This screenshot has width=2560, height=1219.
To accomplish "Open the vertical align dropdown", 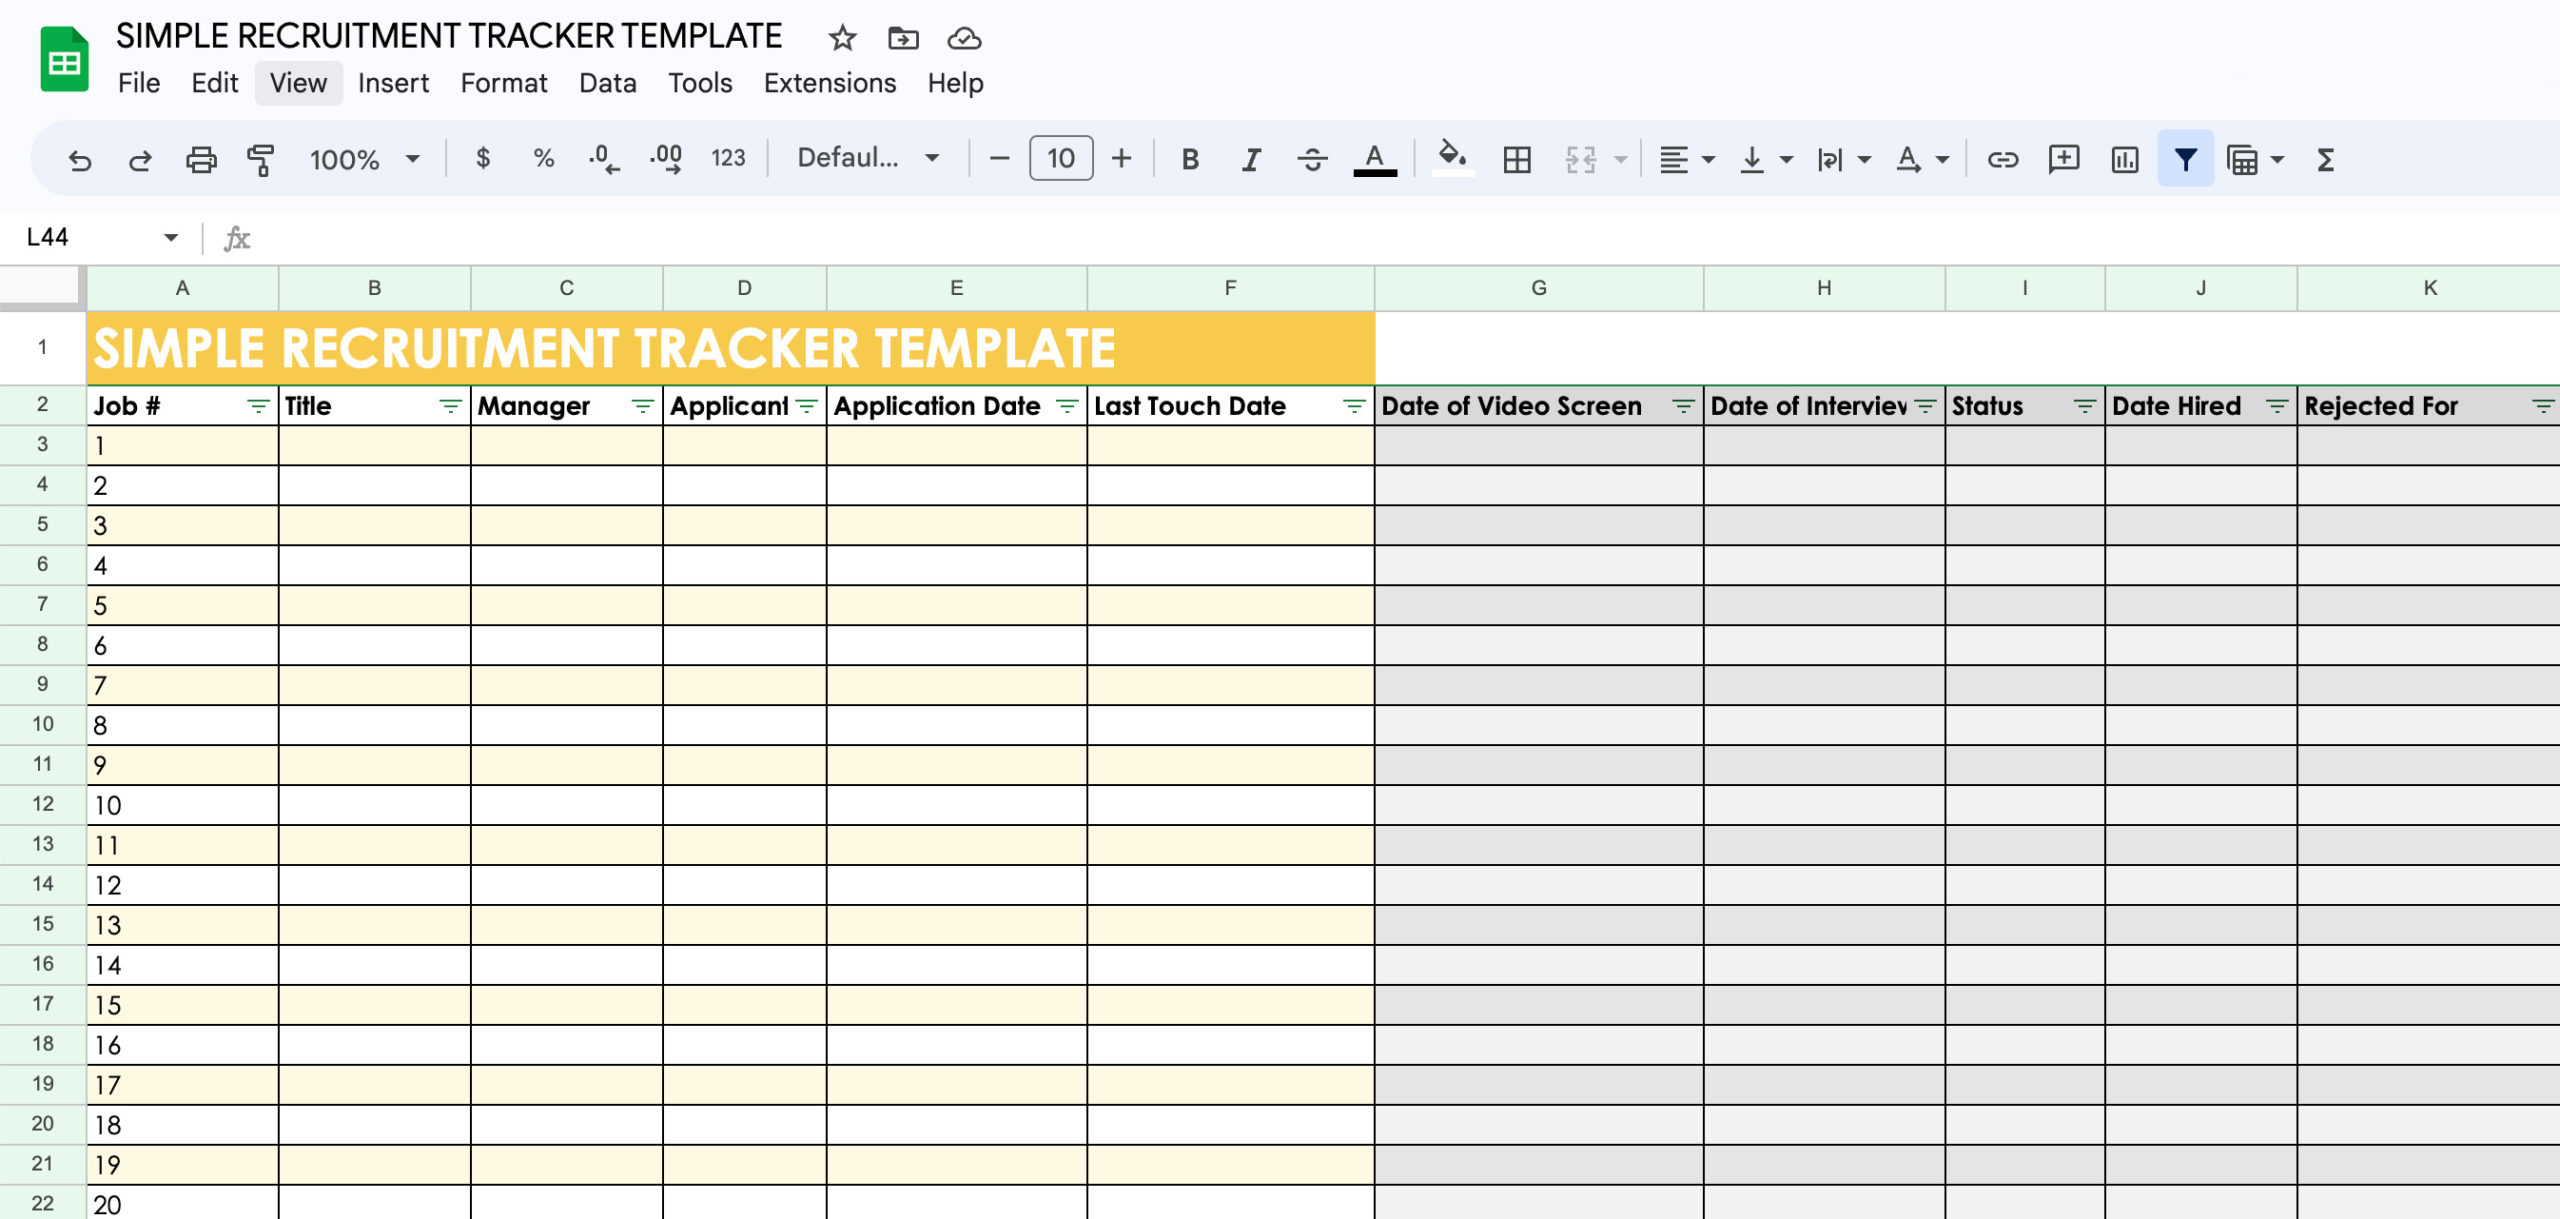I will (1766, 160).
